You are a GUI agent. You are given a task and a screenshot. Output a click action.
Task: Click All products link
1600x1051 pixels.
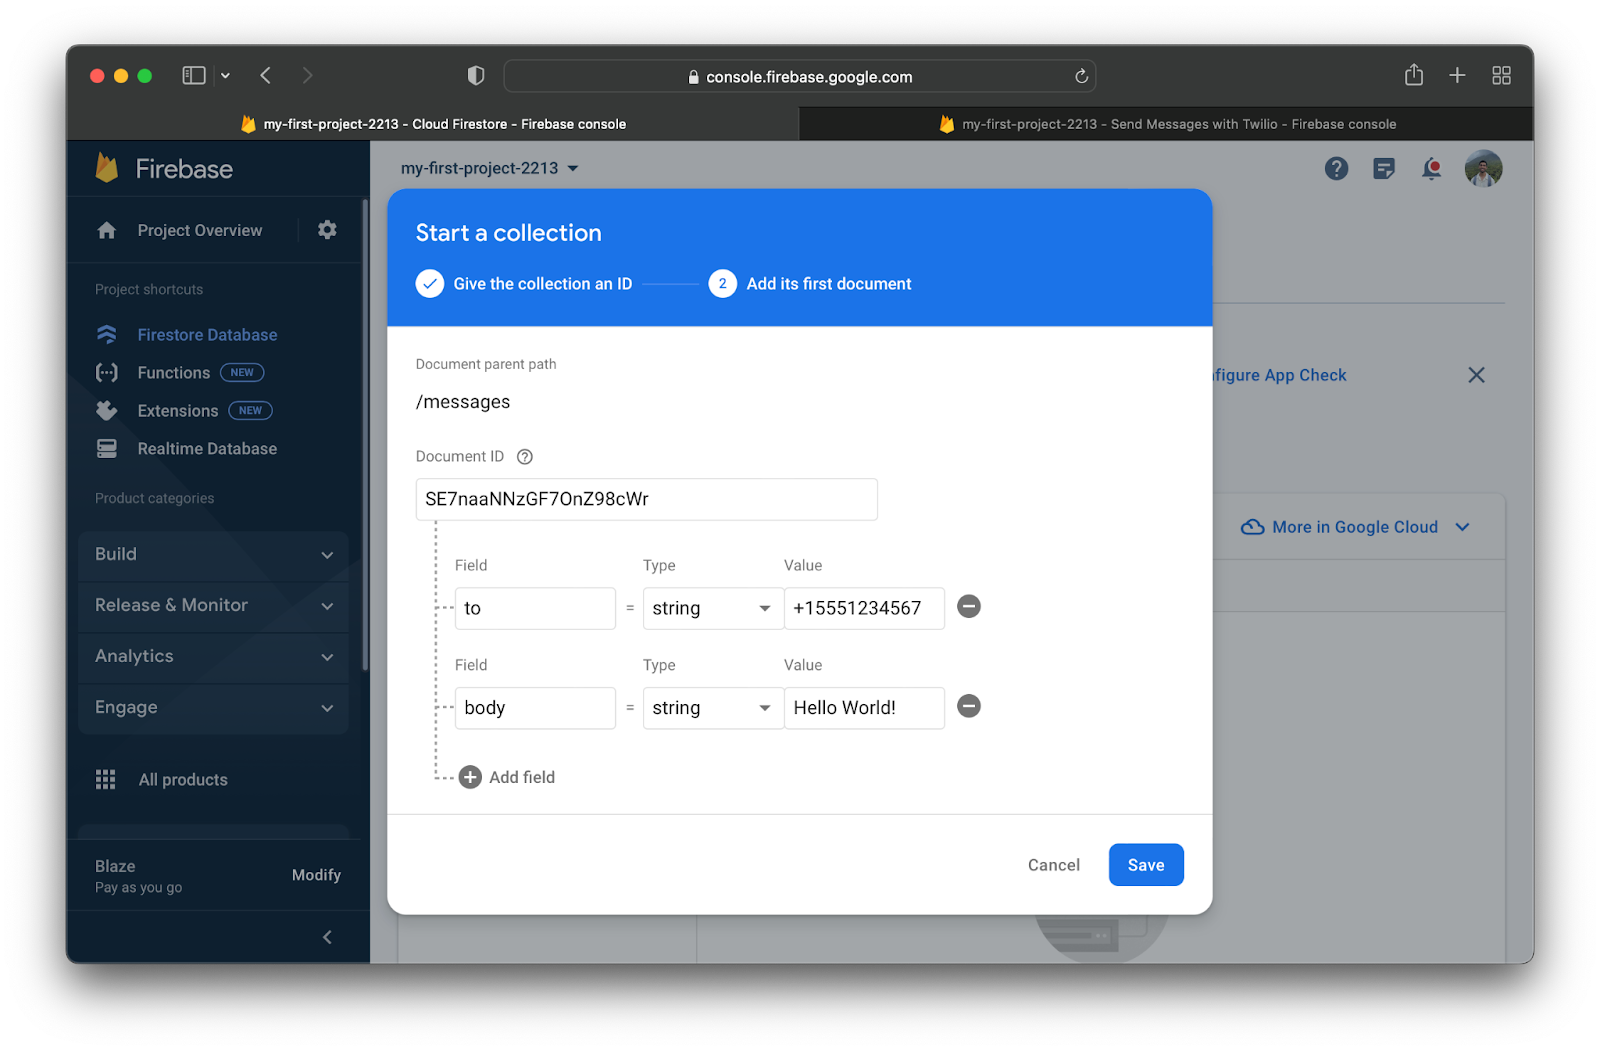pos(183,780)
